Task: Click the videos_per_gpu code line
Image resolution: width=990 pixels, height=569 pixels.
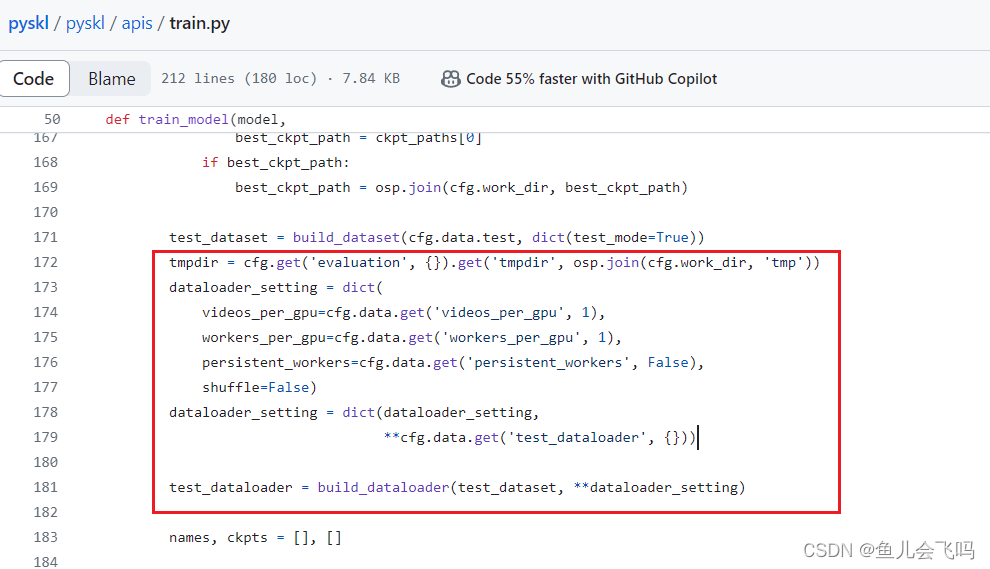Action: coord(403,312)
